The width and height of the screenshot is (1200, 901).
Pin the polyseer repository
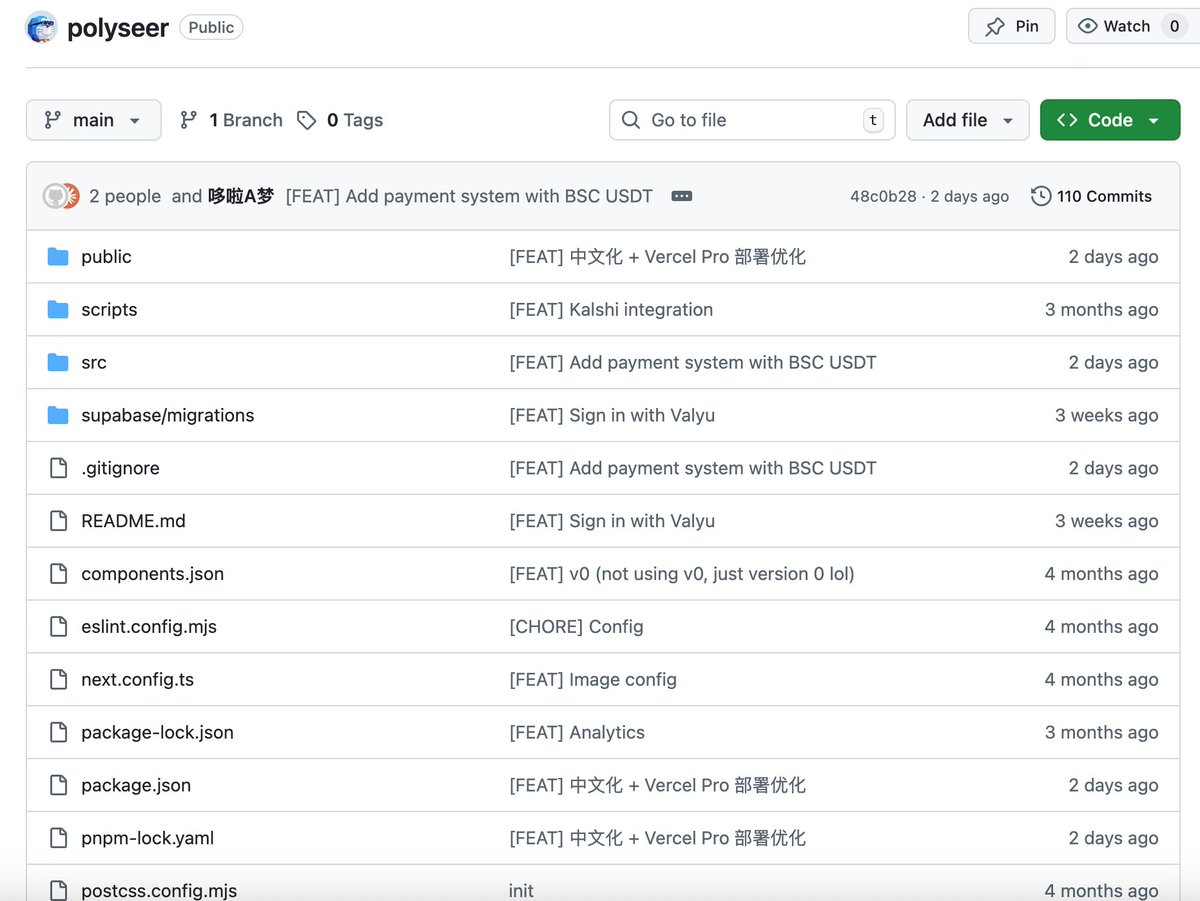point(1011,26)
